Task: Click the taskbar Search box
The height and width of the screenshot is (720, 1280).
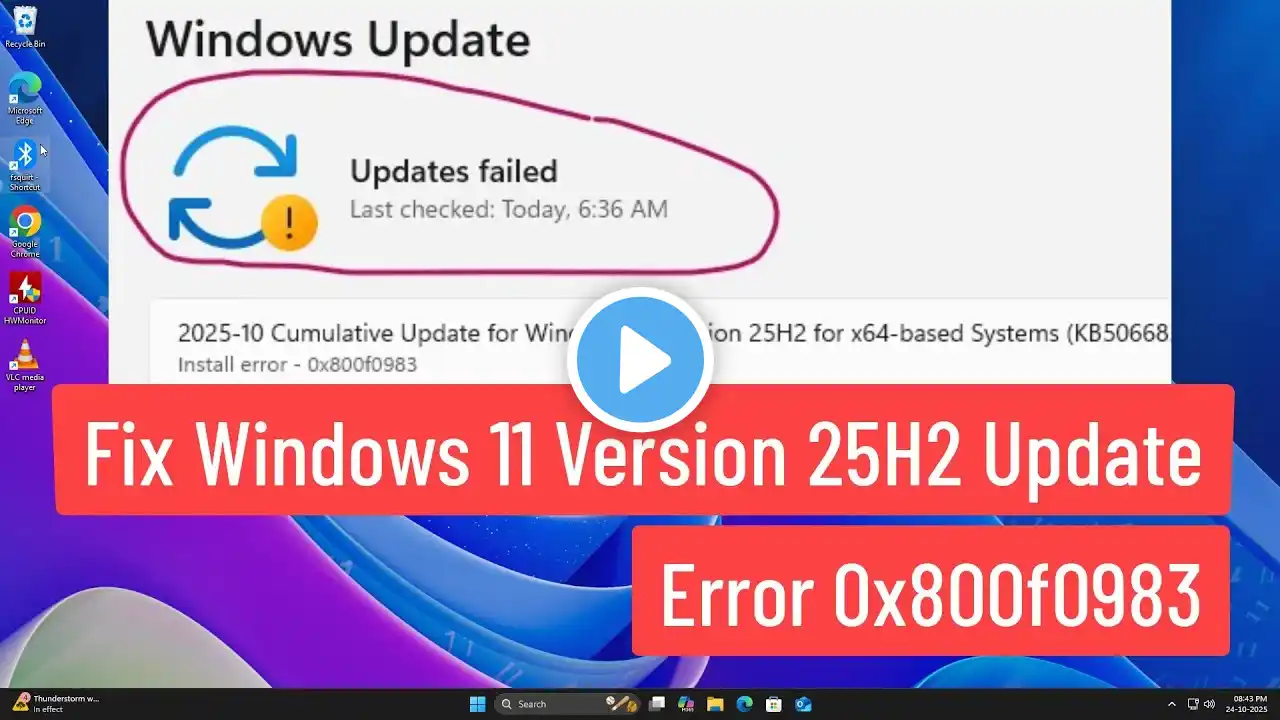Action: pos(567,704)
